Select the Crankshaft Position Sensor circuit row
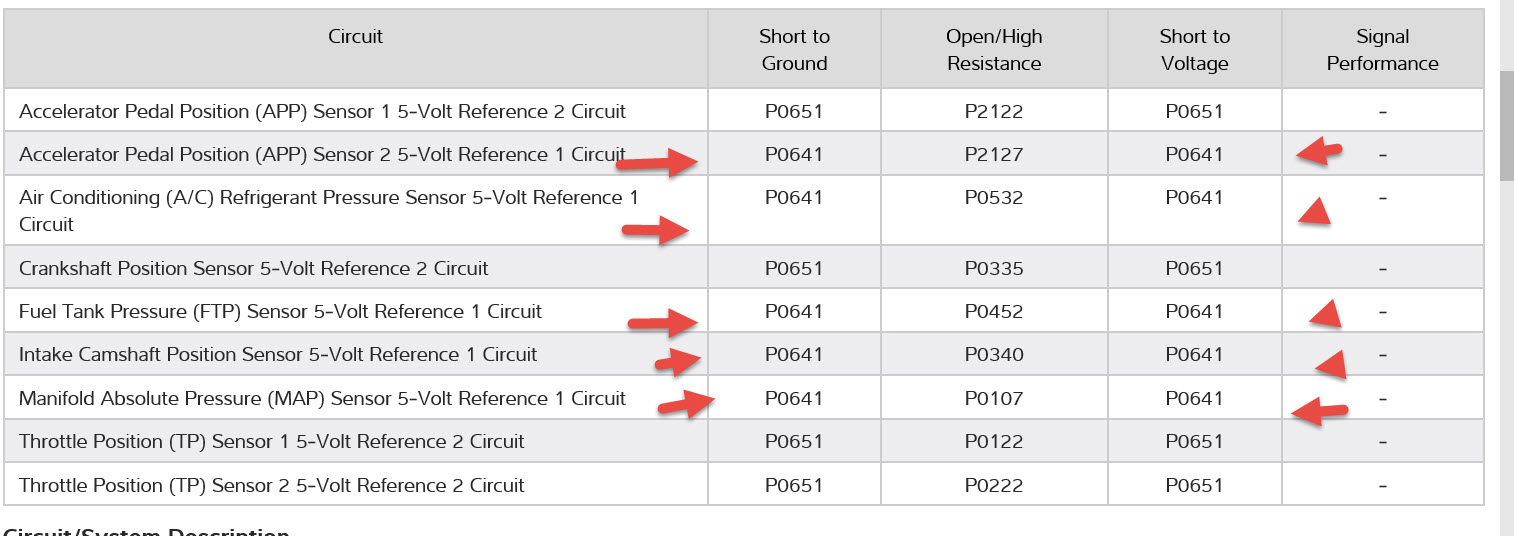The width and height of the screenshot is (1514, 536). (254, 268)
